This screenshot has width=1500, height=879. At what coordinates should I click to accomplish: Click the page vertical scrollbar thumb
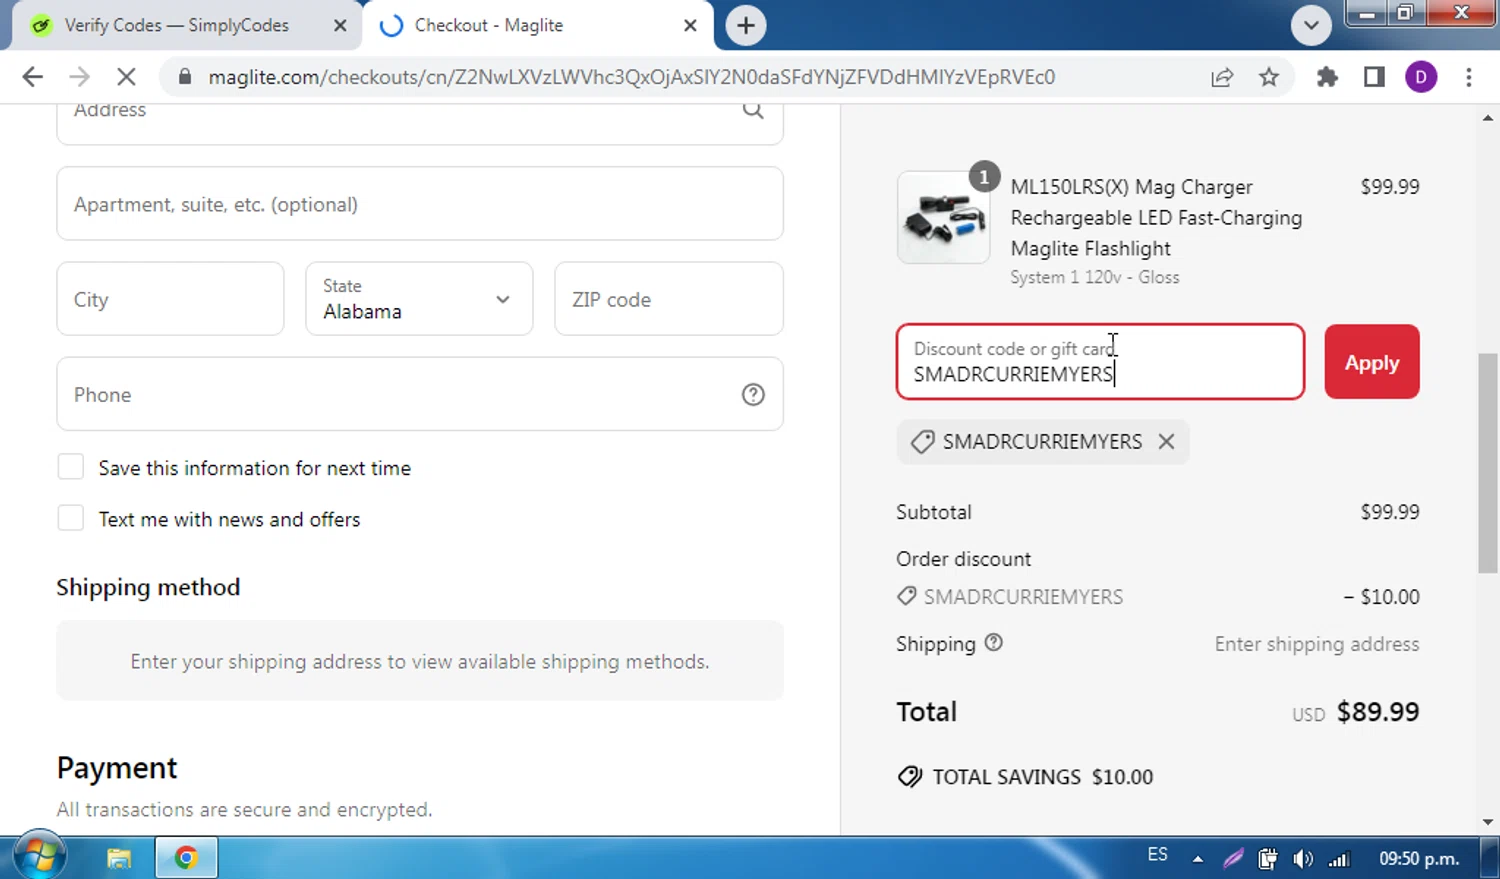click(1488, 462)
